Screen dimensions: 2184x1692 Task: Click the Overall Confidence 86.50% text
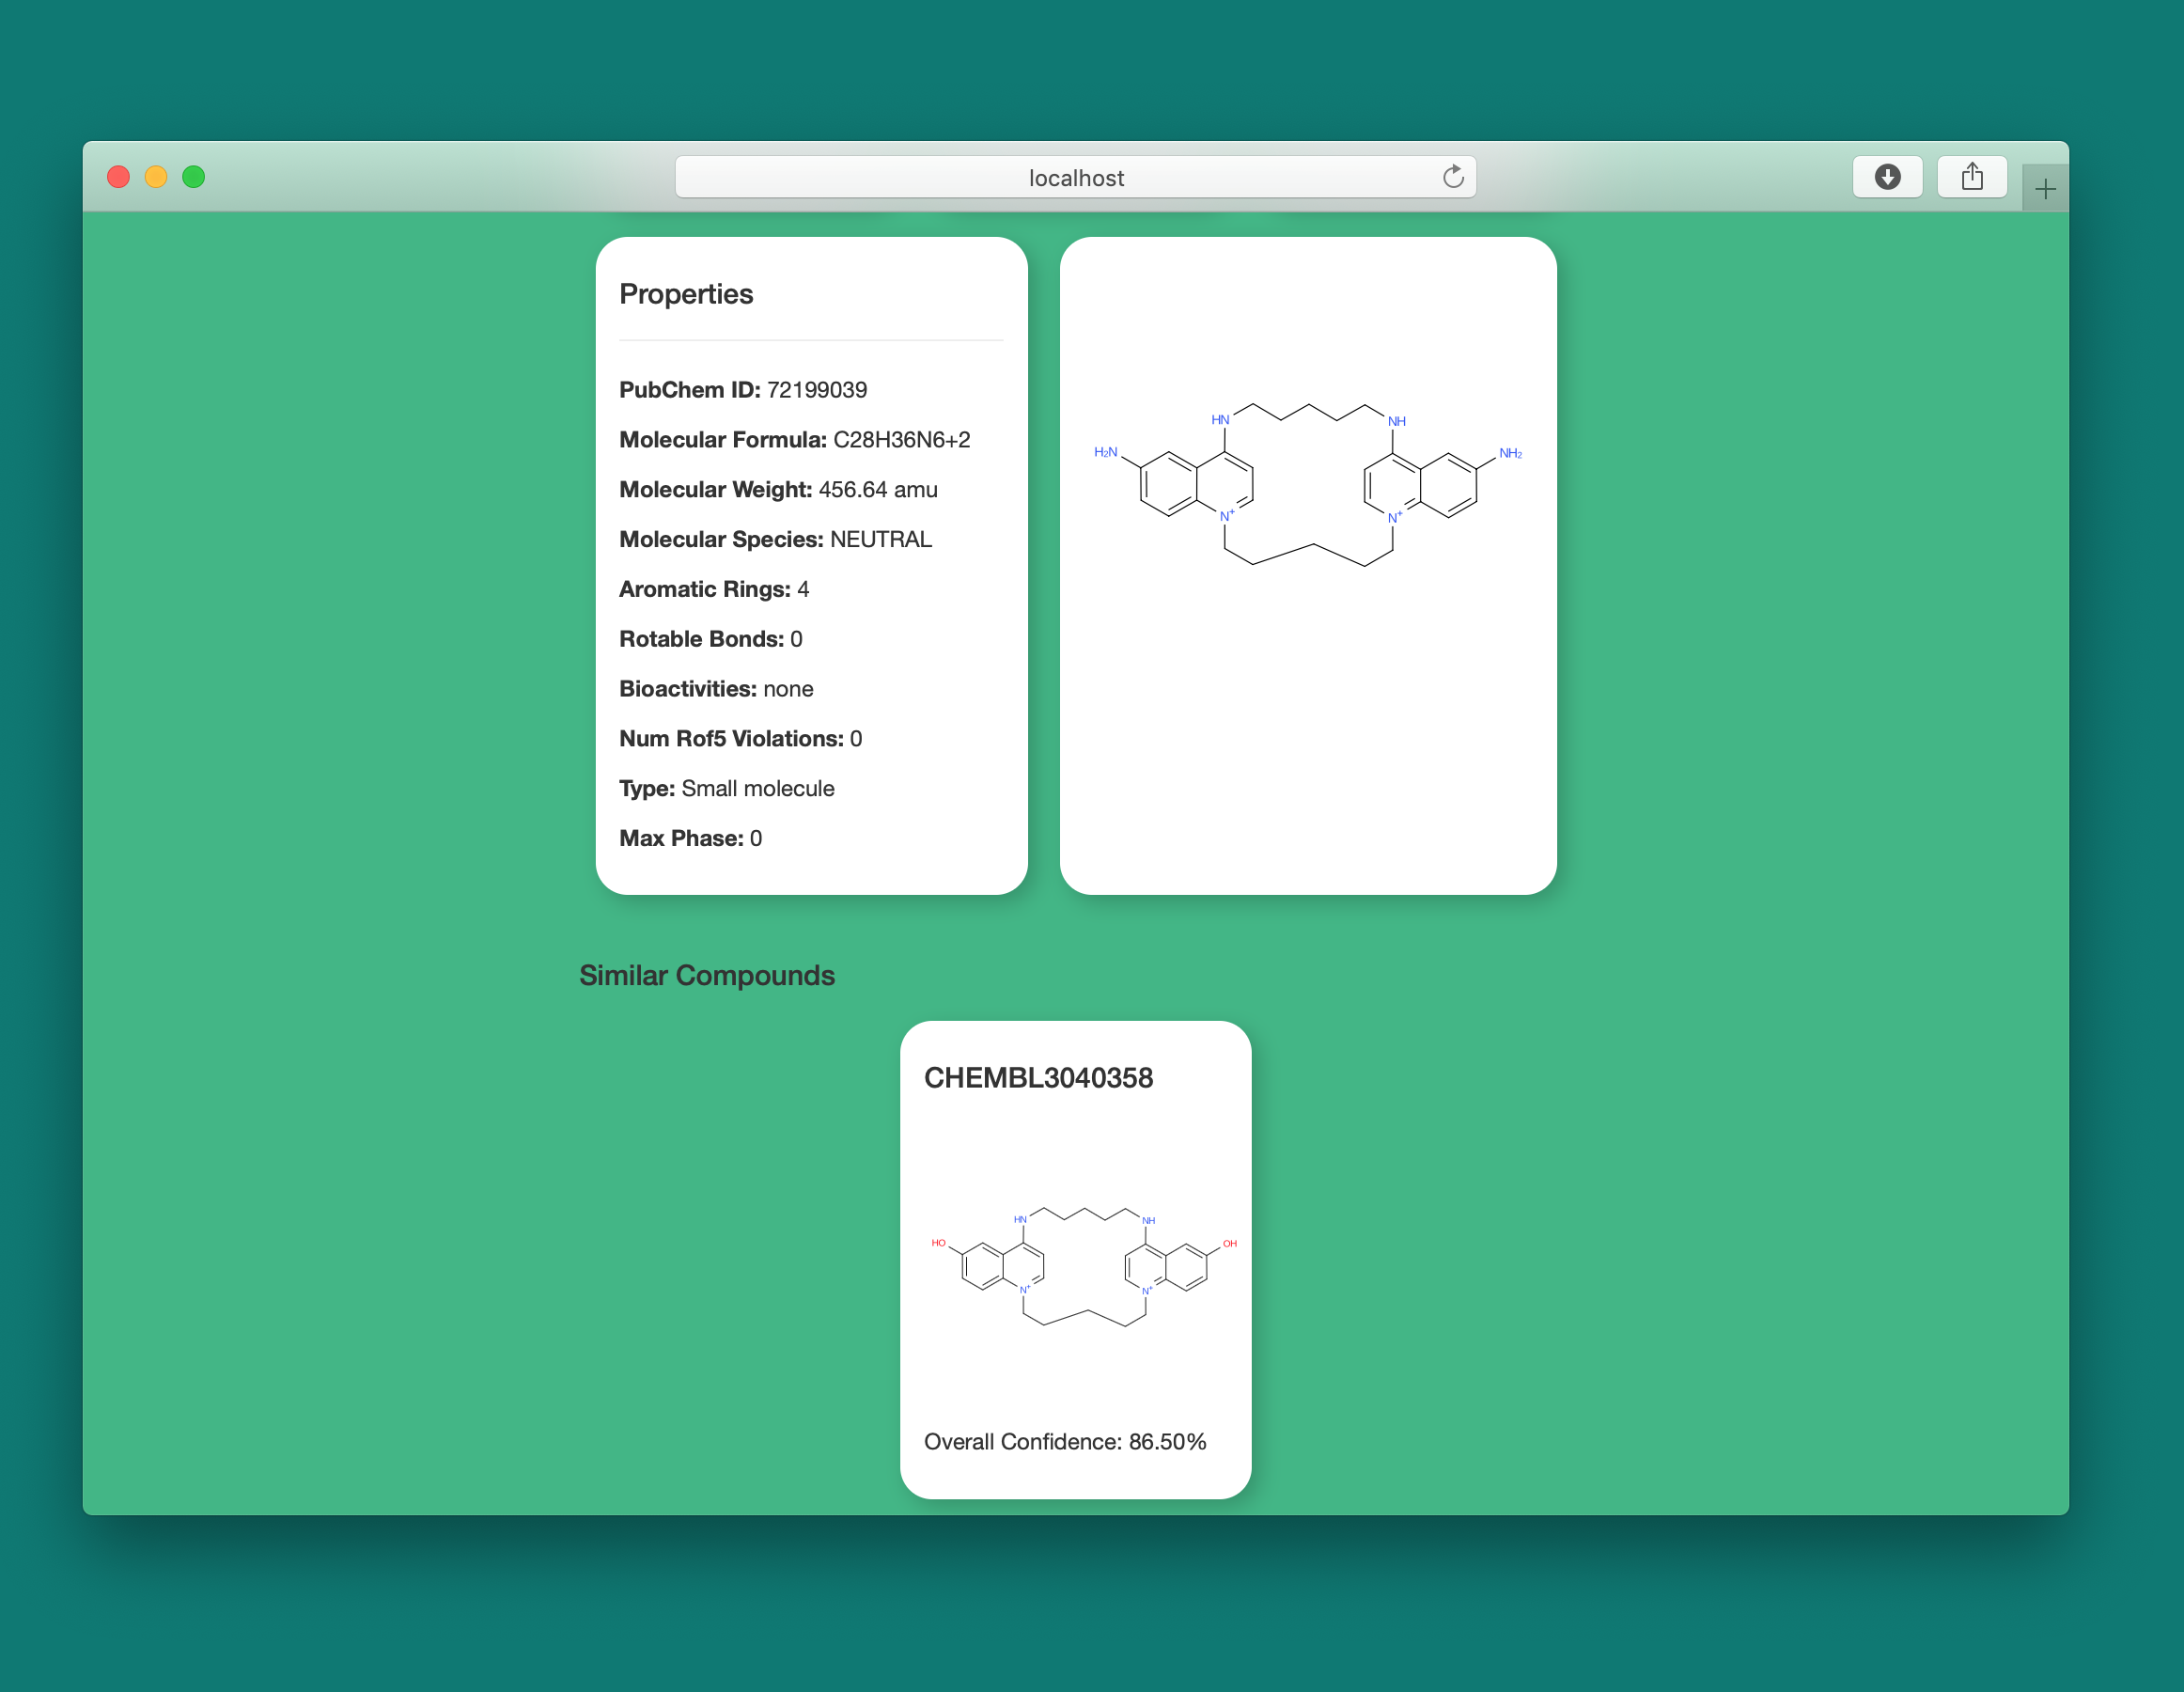tap(1064, 1441)
